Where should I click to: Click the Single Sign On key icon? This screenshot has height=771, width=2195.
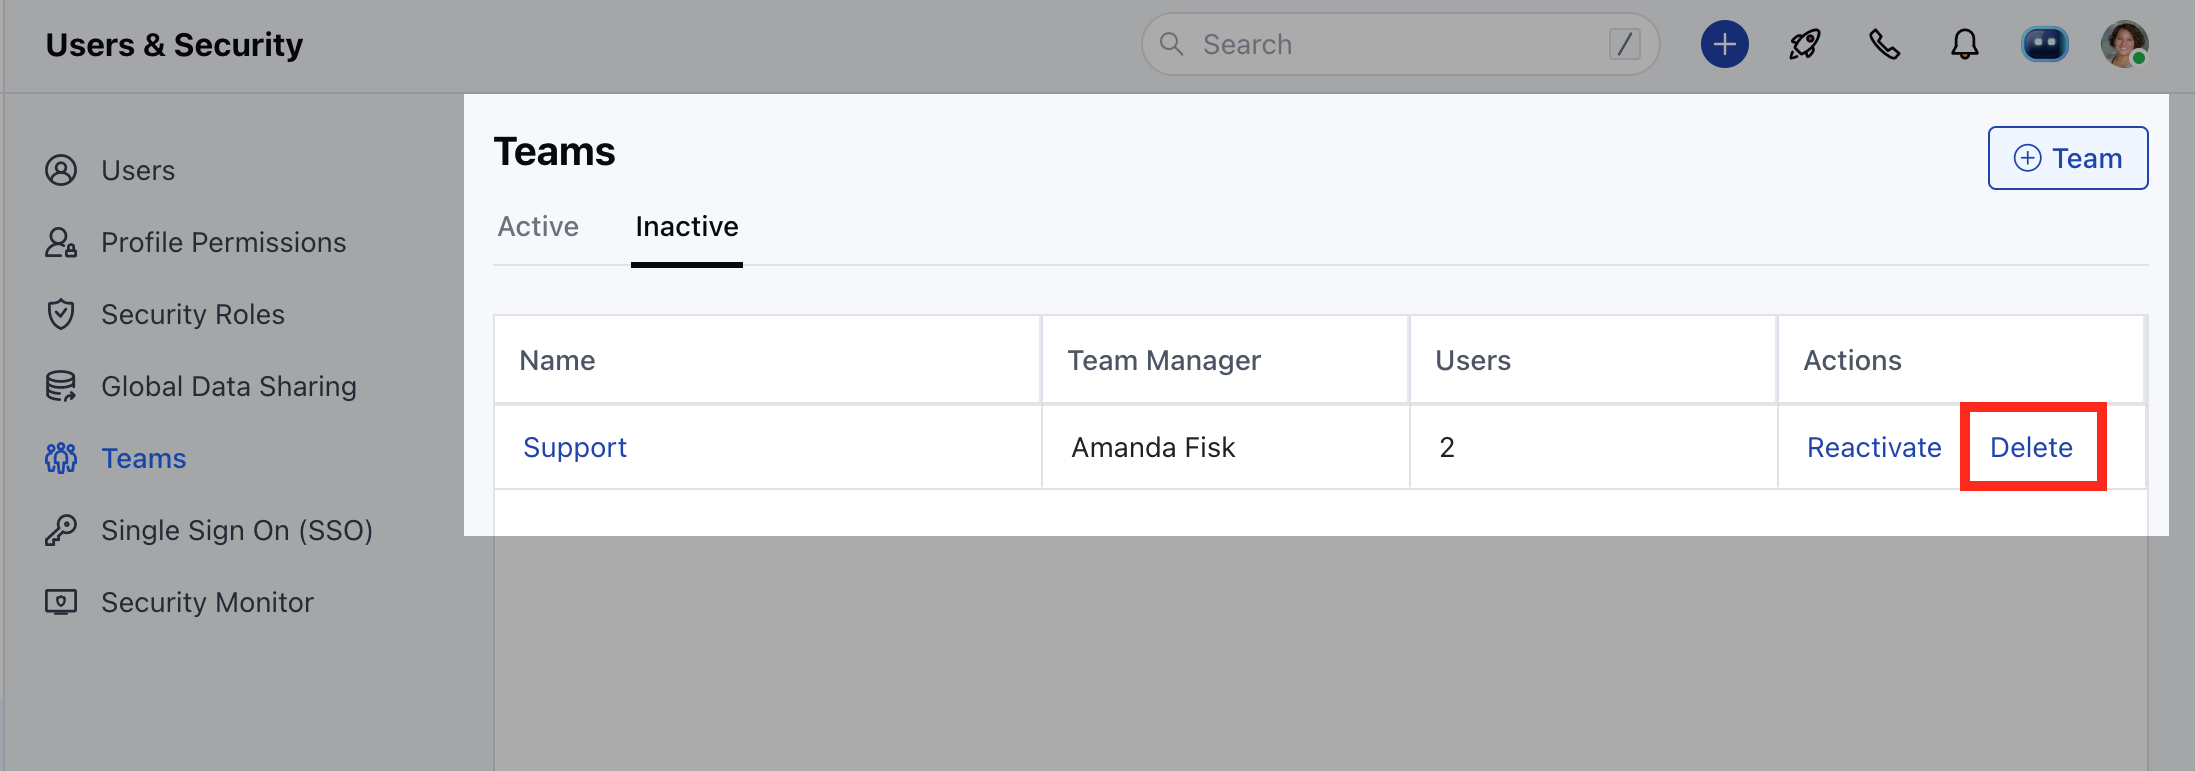pos(61,530)
